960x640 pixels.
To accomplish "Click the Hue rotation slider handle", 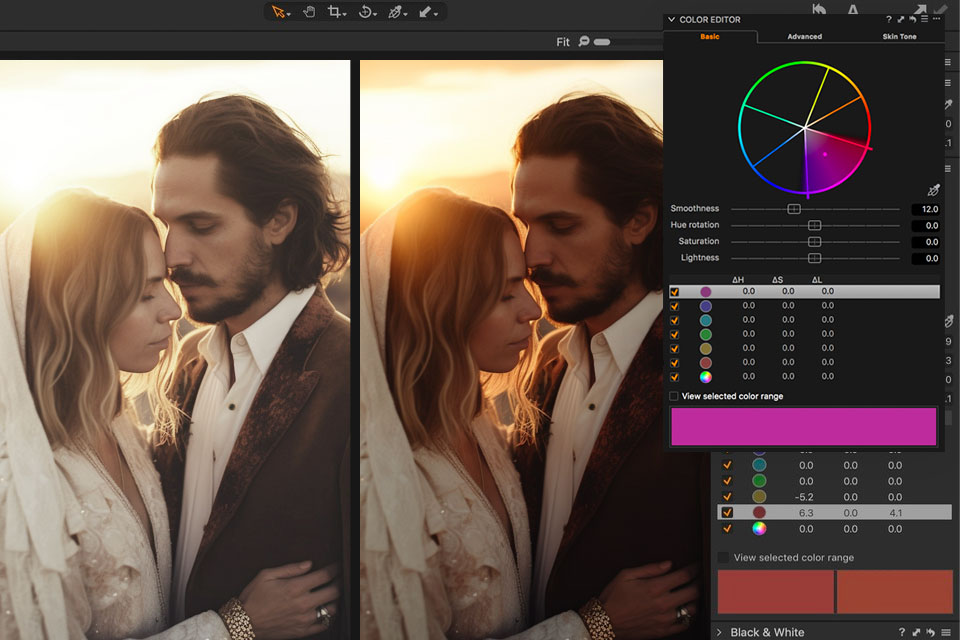I will 814,225.
